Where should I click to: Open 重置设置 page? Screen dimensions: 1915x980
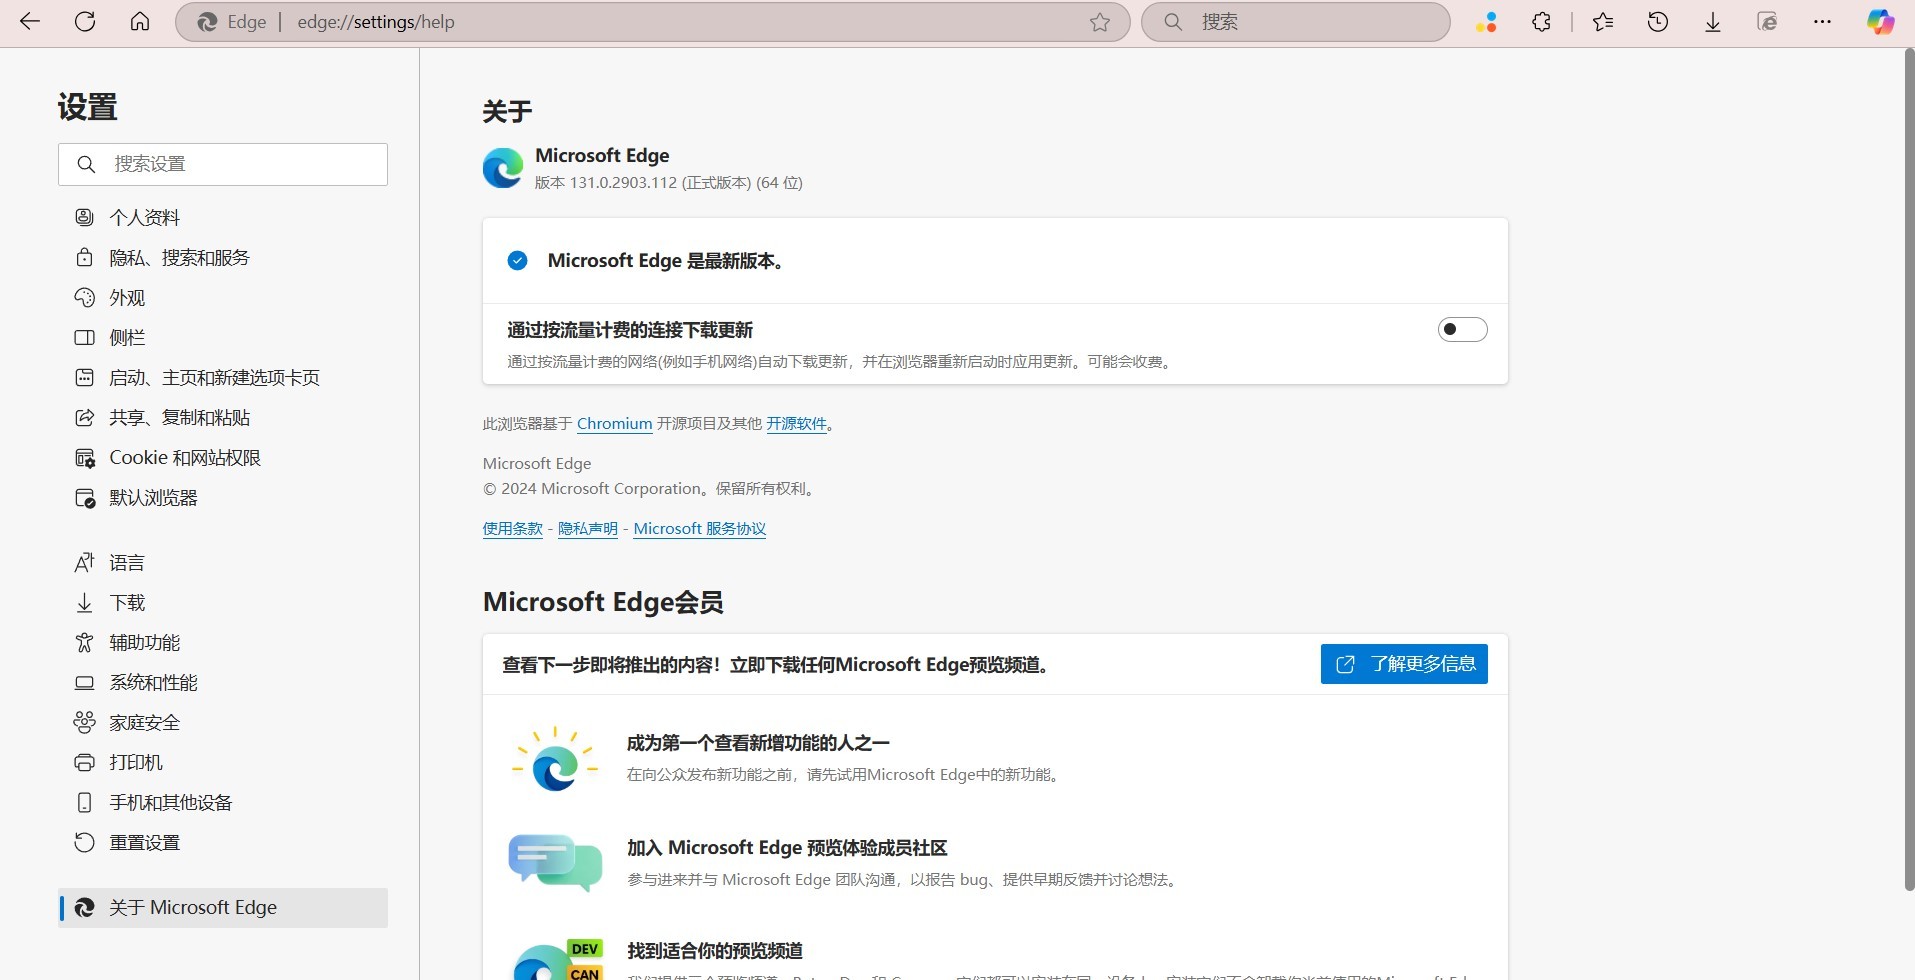[223, 842]
